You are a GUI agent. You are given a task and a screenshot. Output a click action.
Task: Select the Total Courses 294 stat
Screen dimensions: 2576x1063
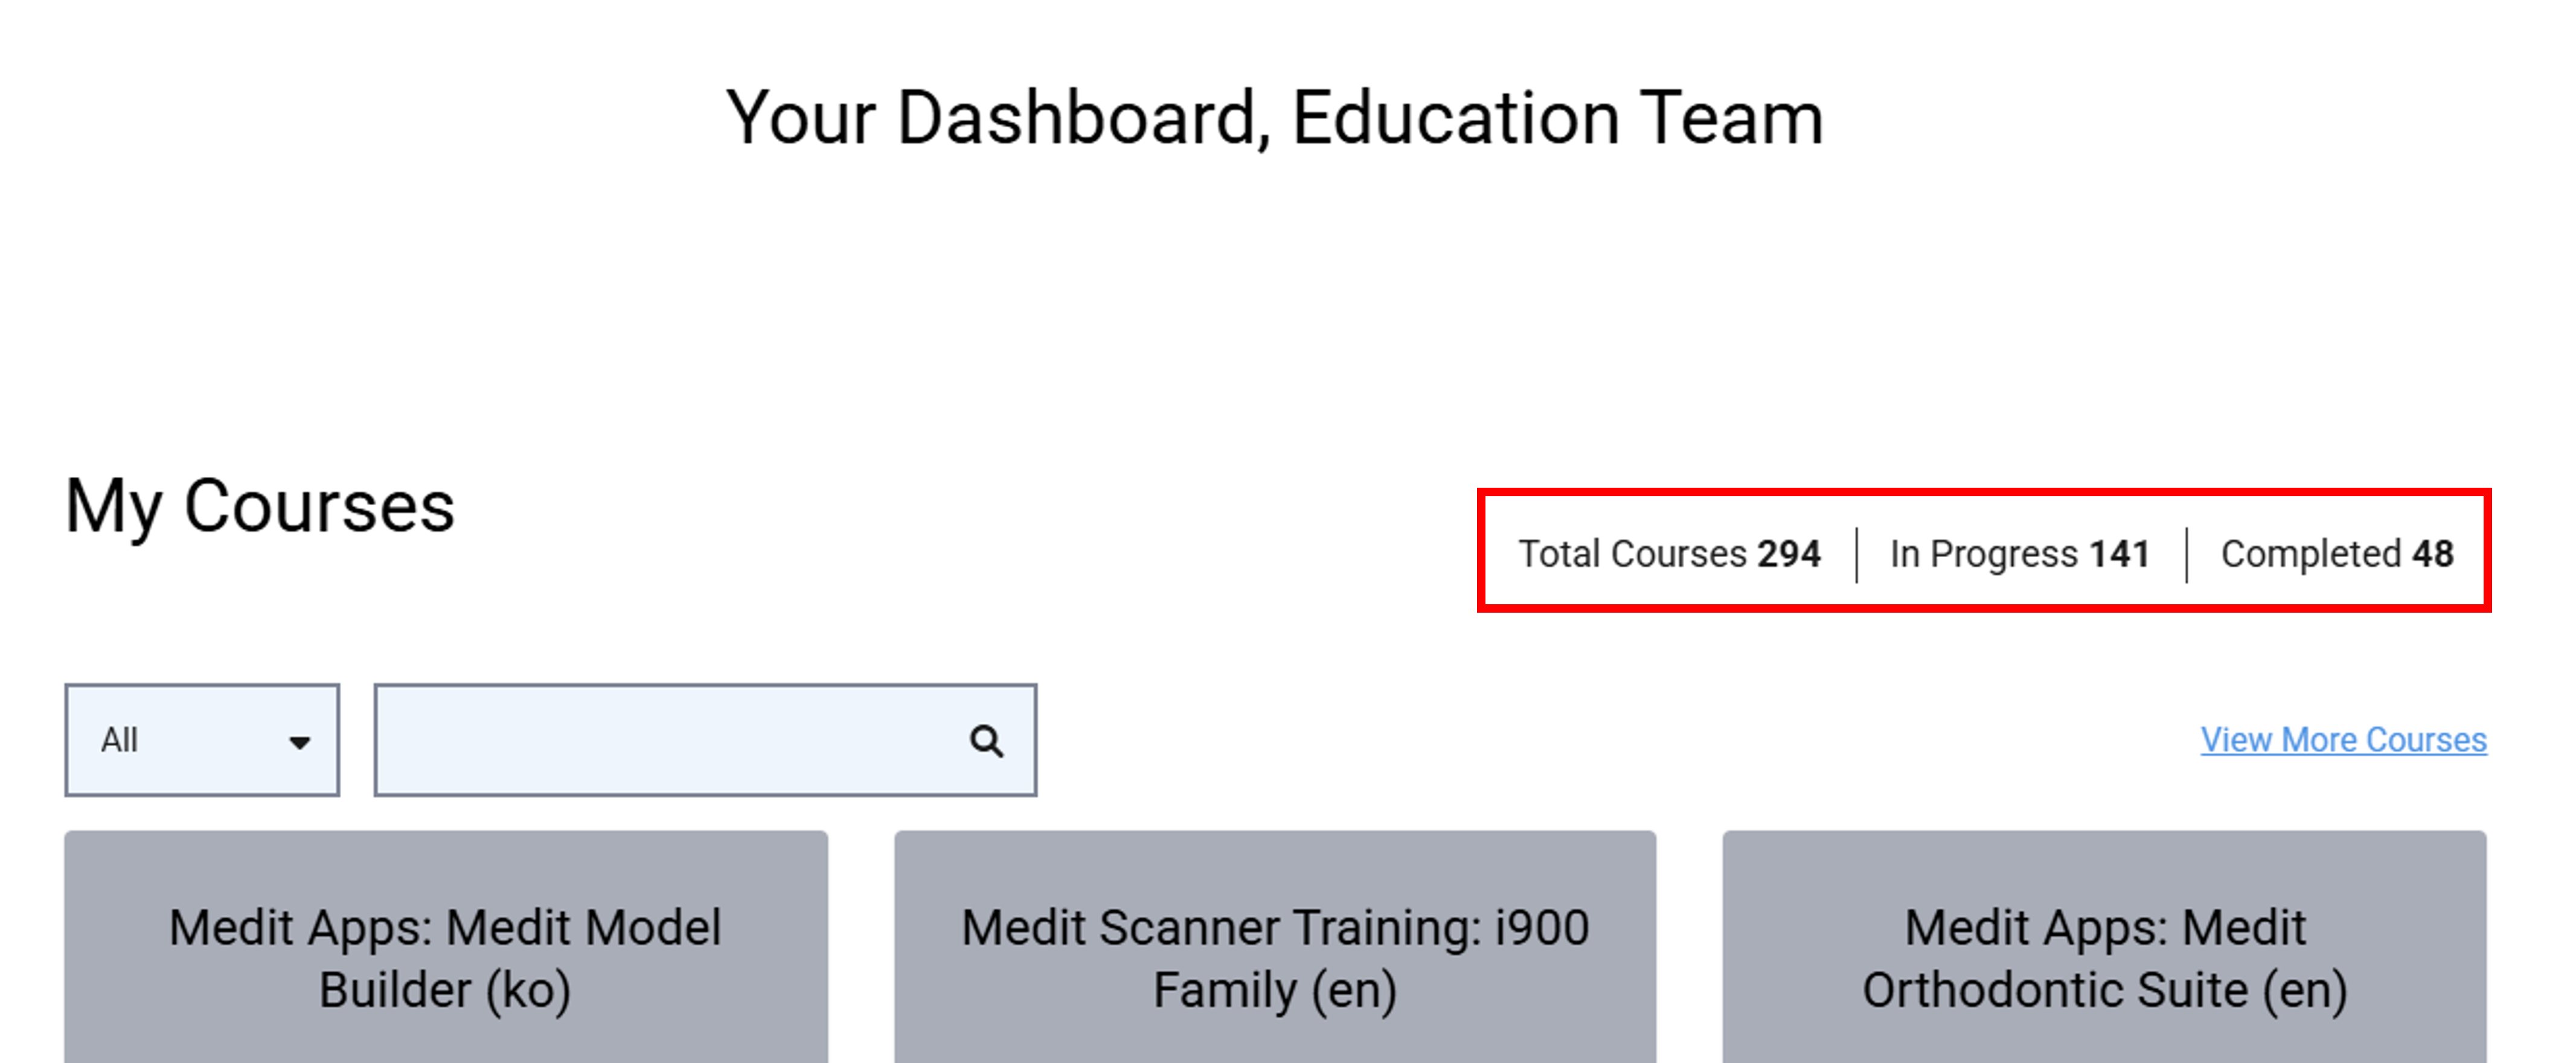coord(1669,553)
